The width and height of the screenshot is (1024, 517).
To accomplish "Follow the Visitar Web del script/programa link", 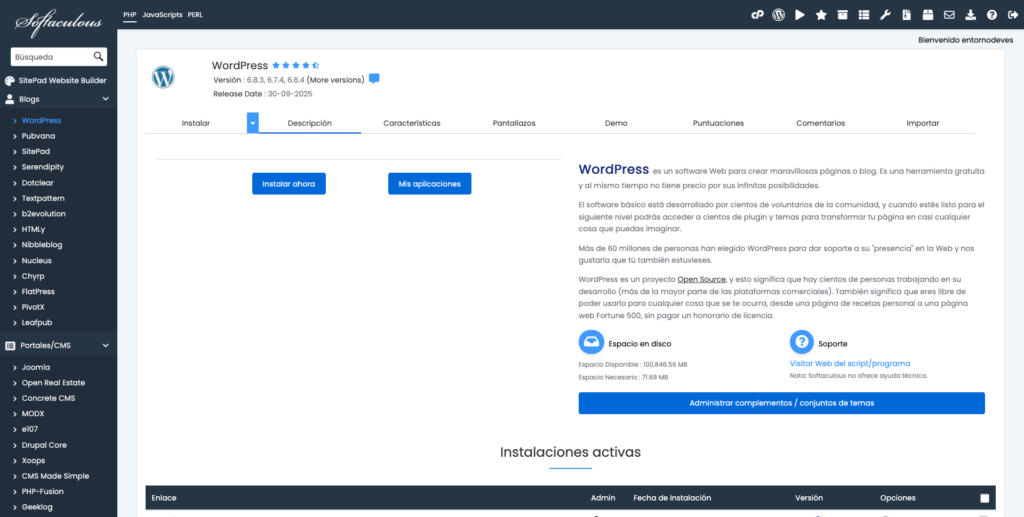I will point(849,364).
